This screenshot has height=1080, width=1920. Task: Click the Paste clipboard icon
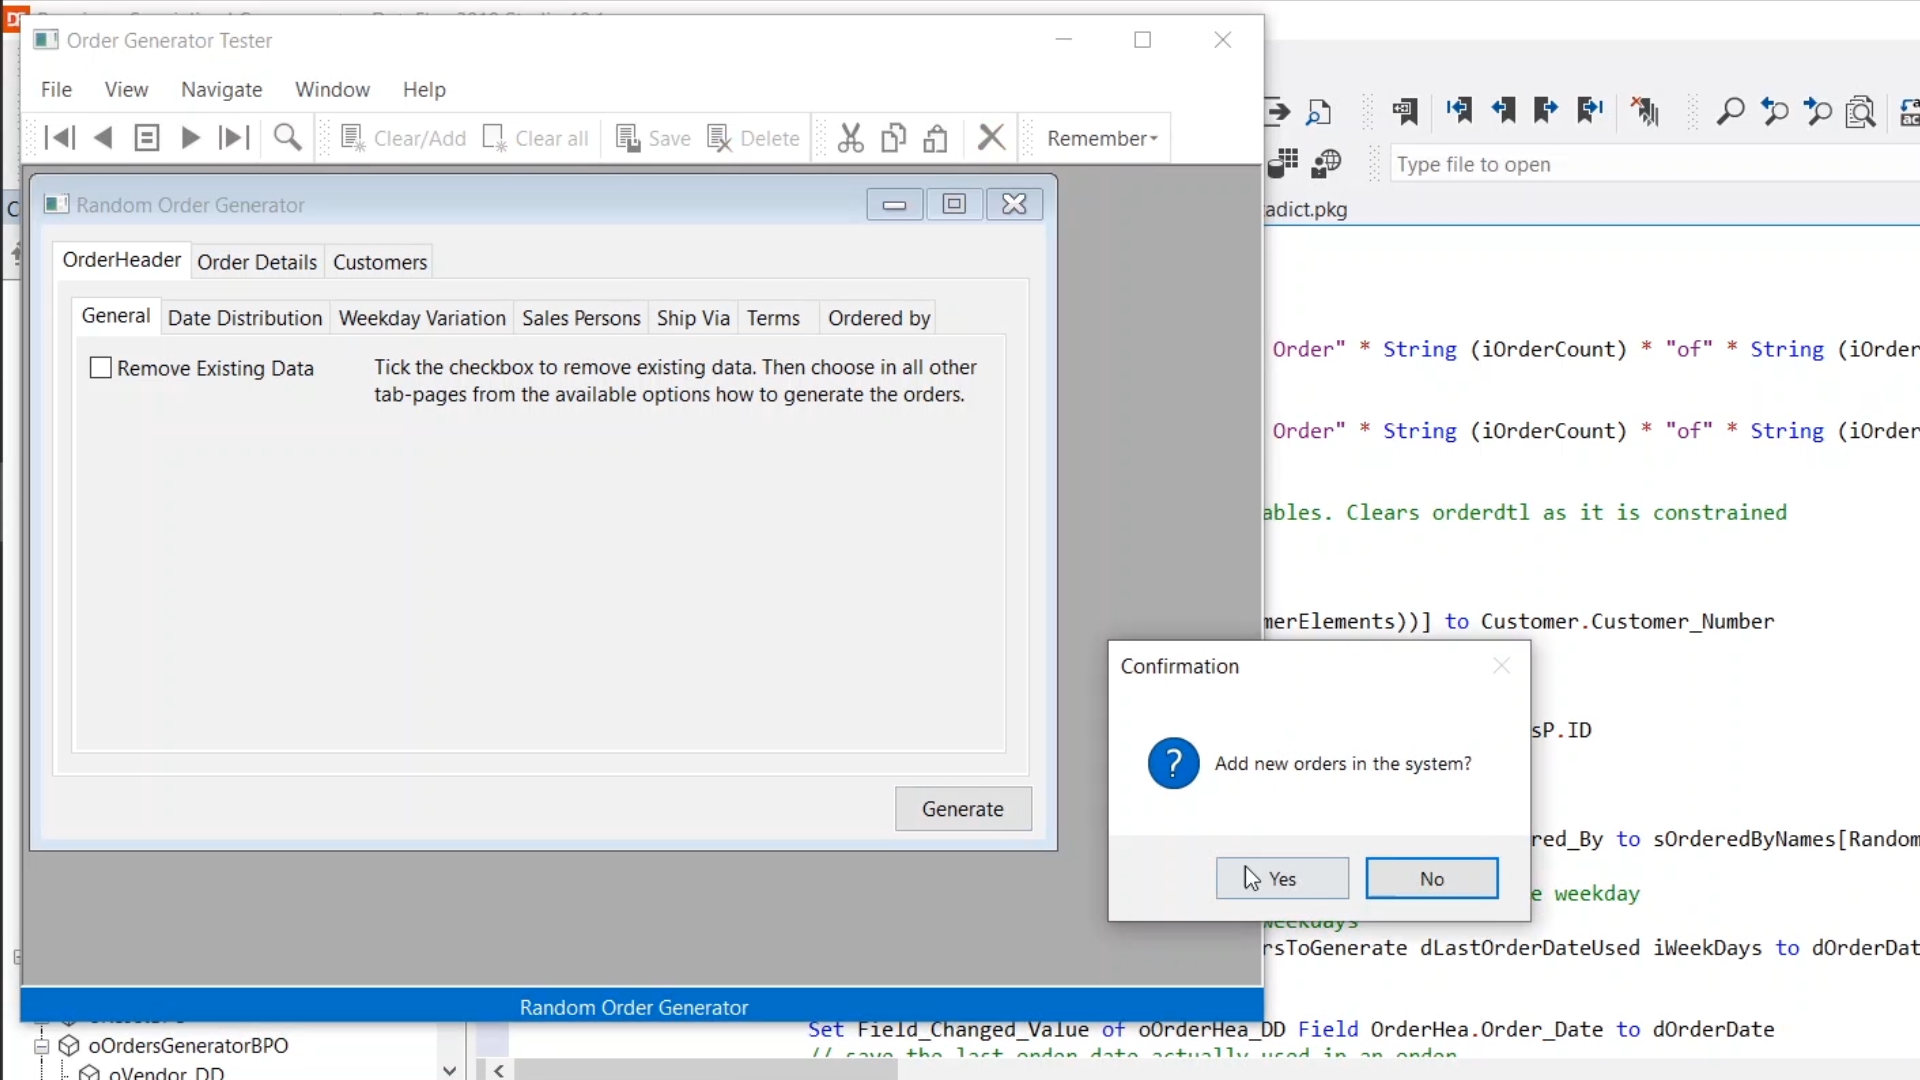[936, 138]
